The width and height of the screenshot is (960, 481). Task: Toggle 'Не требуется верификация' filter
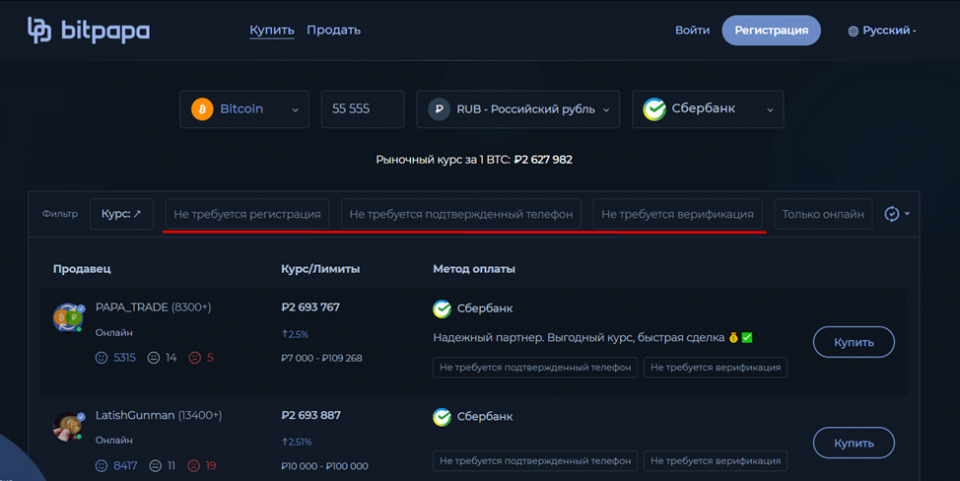[x=677, y=214]
